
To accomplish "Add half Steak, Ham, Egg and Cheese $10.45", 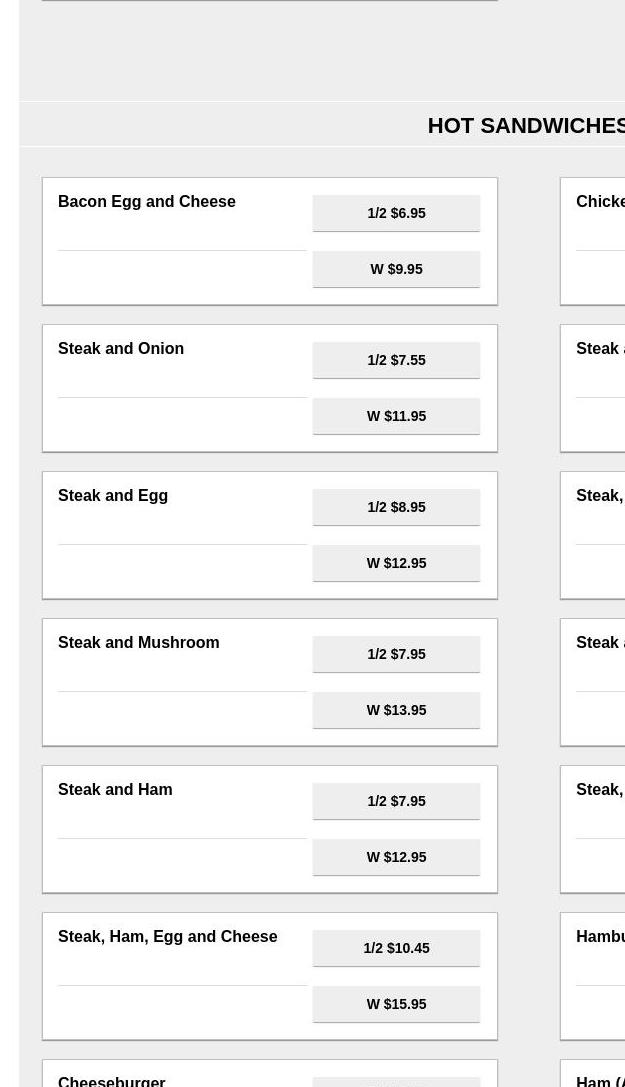I will [396, 948].
